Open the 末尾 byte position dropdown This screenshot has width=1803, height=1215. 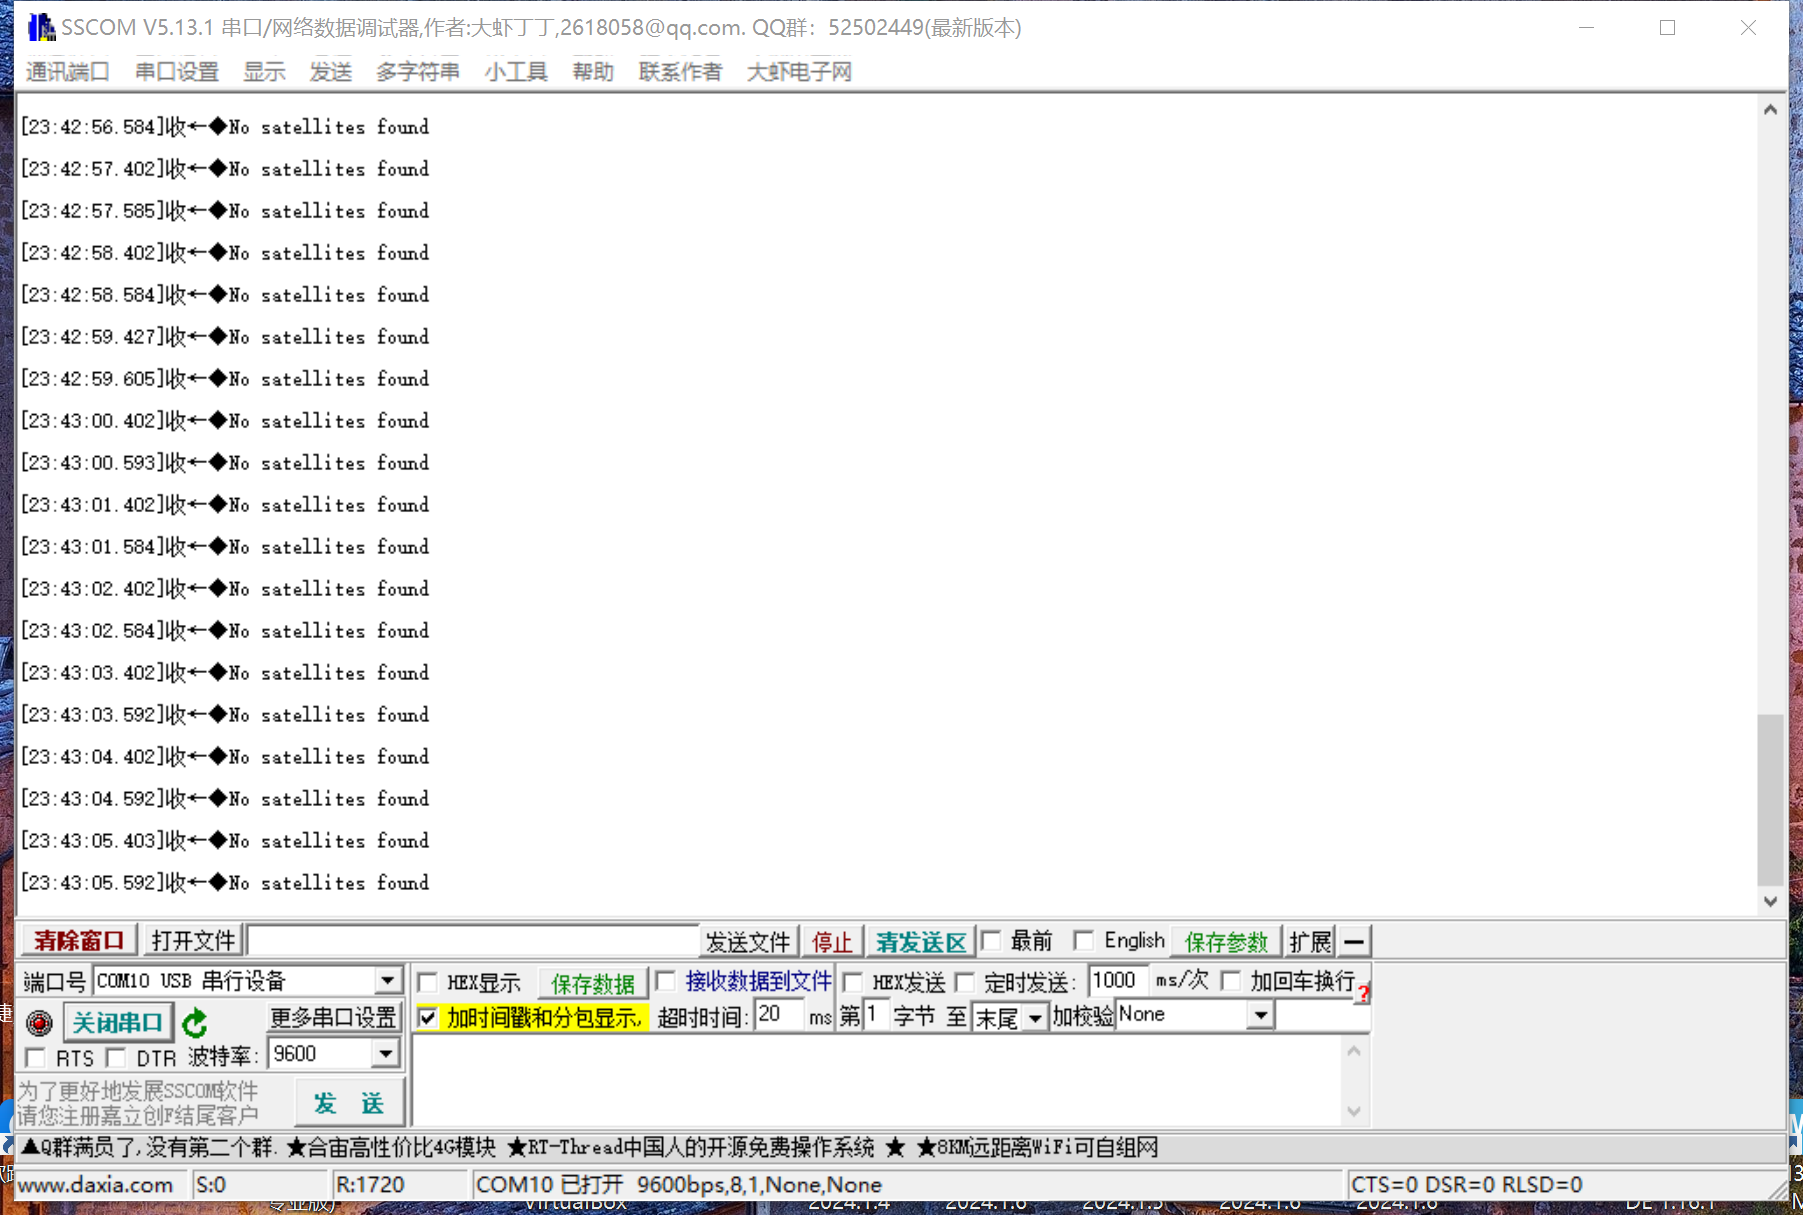pyautogui.click(x=1035, y=1018)
